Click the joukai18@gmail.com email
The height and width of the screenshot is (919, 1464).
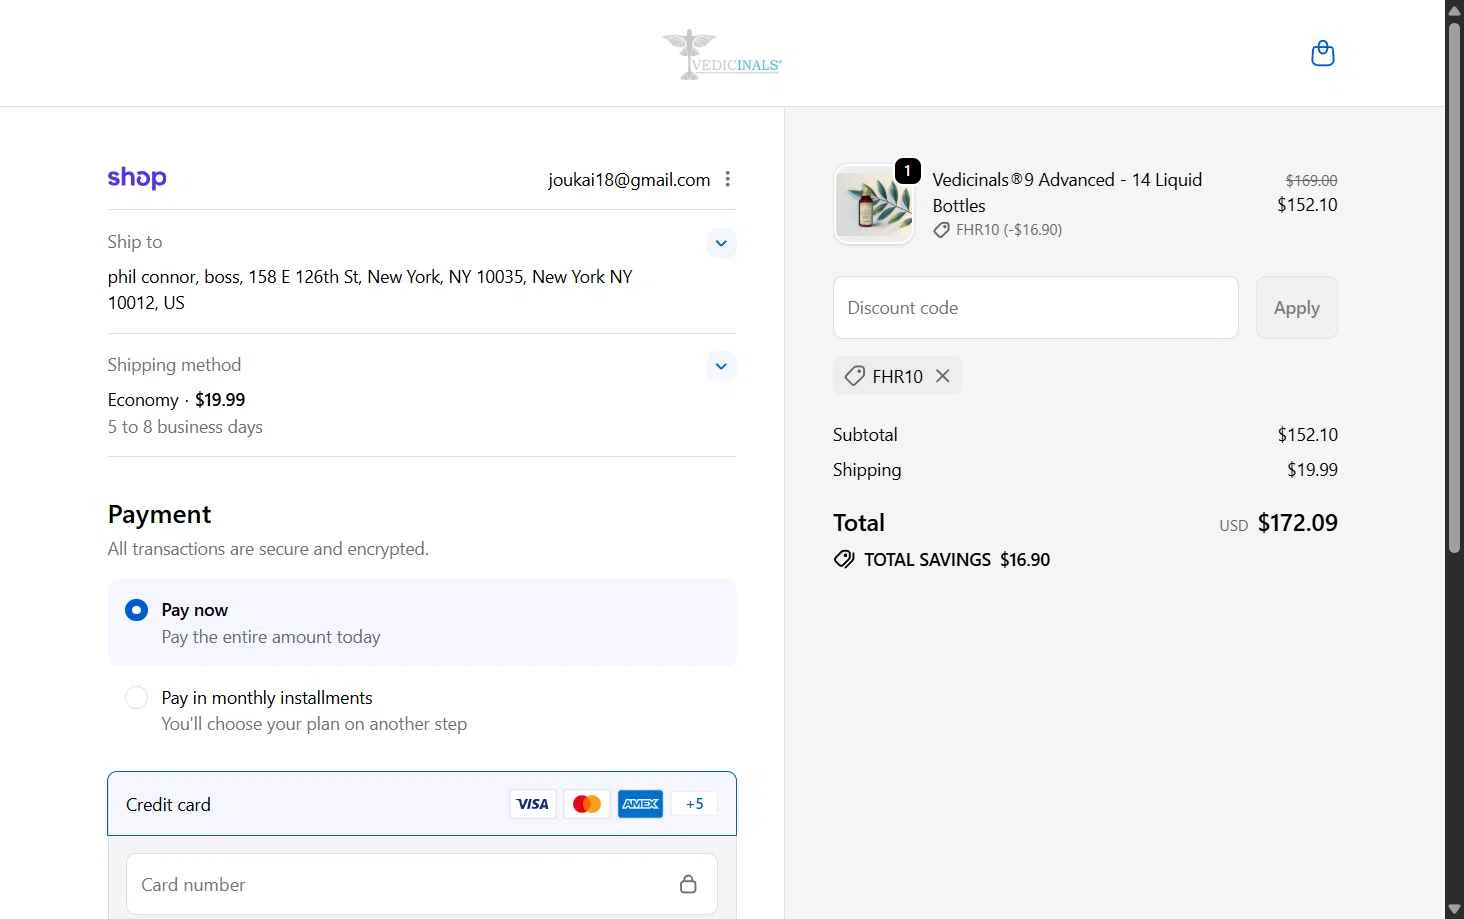click(629, 180)
